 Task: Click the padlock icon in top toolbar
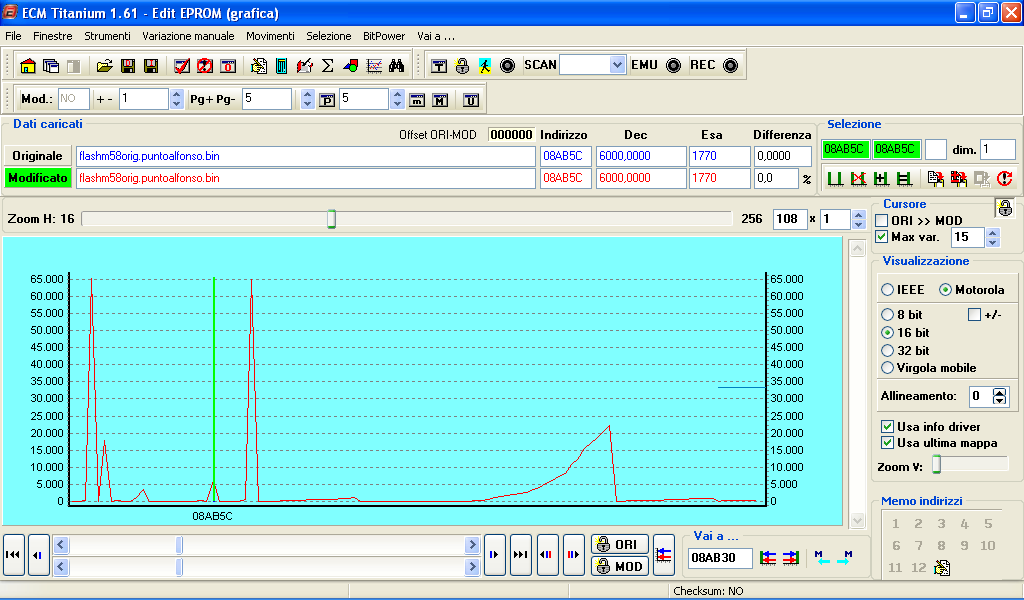click(x=462, y=66)
